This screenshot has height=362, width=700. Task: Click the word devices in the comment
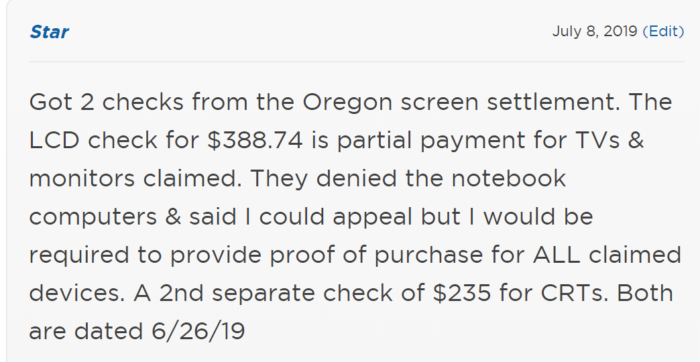click(x=78, y=293)
